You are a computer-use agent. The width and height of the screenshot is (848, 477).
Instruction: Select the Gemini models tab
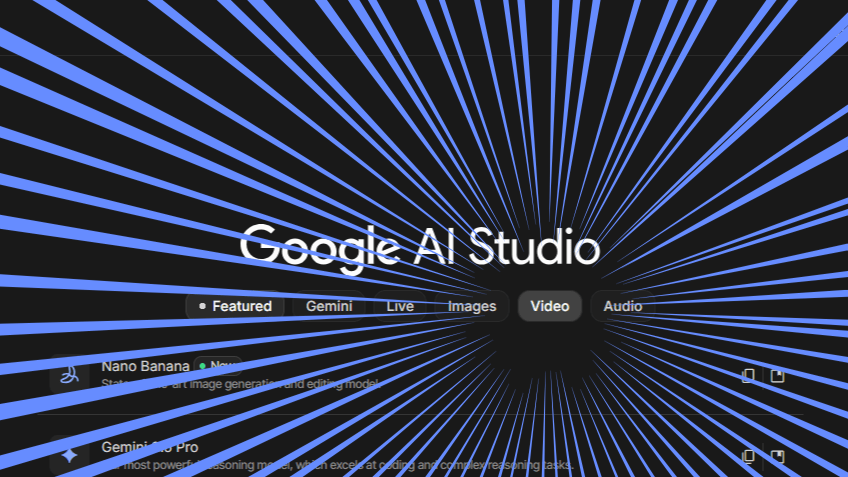click(329, 306)
